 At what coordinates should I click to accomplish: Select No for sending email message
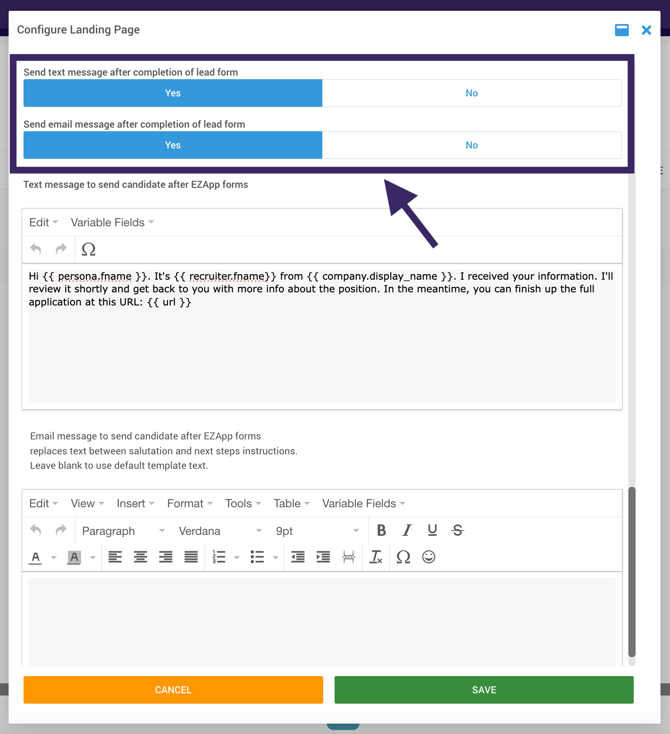(x=471, y=145)
